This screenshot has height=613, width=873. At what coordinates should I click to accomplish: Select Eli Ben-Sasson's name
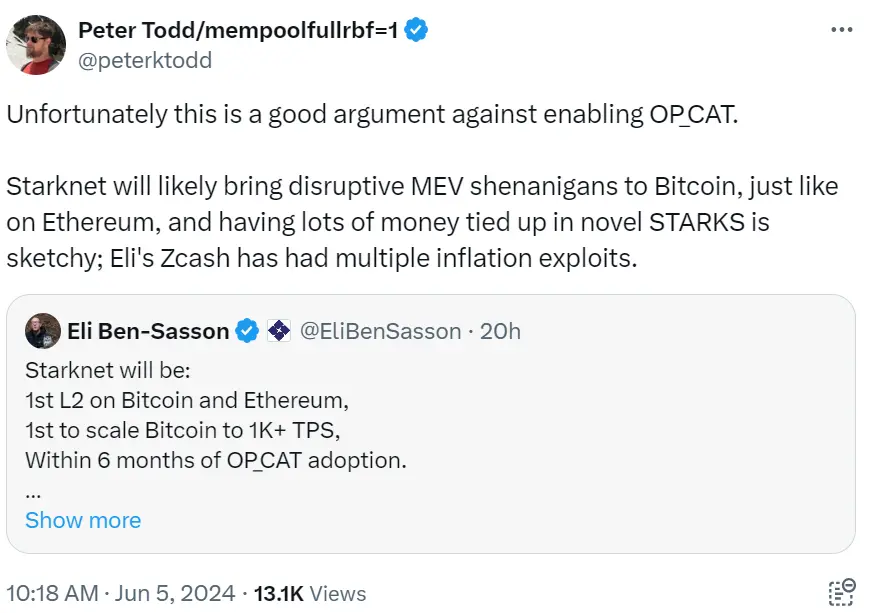(152, 330)
